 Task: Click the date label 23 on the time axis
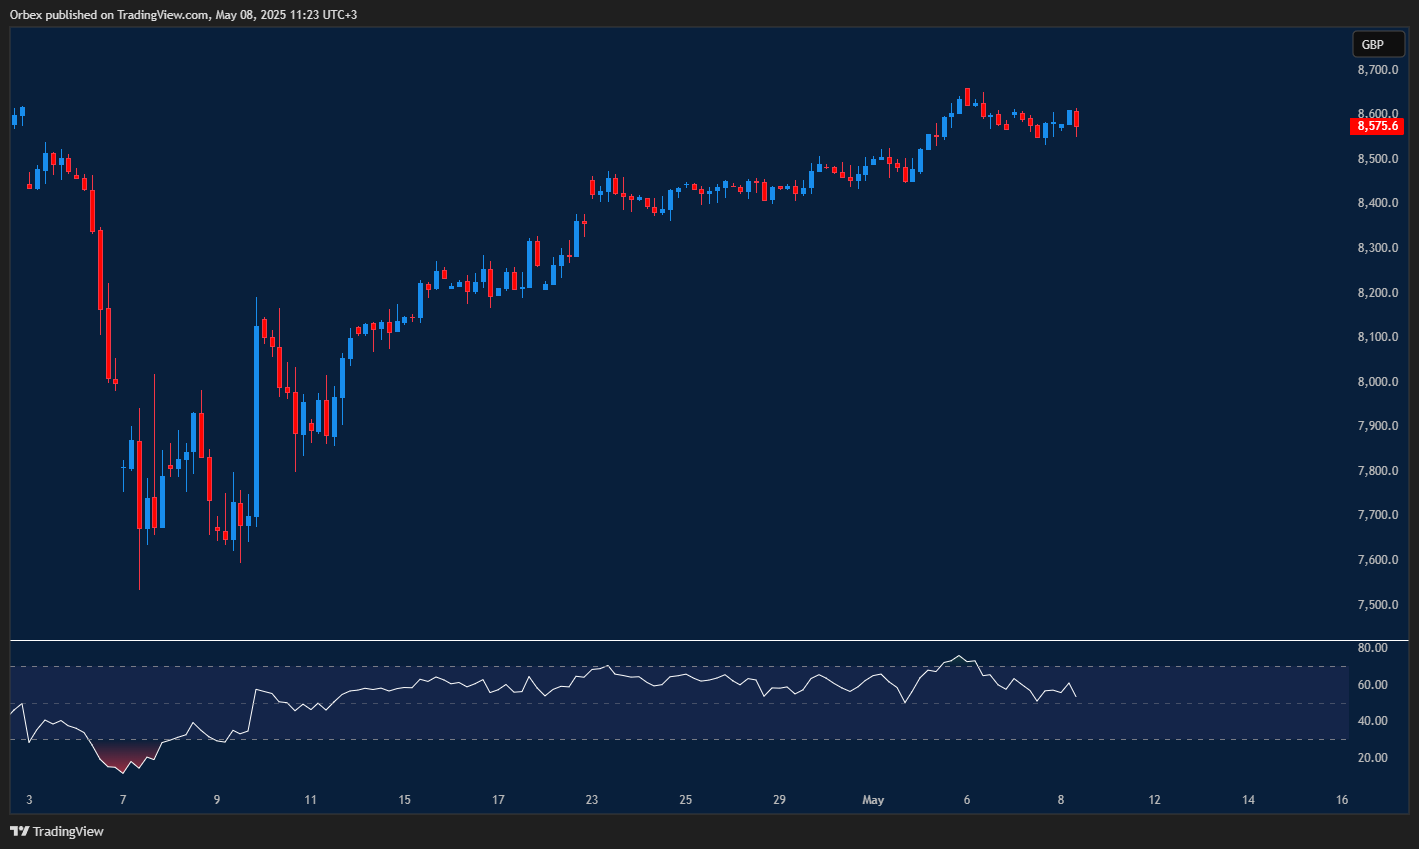[591, 800]
